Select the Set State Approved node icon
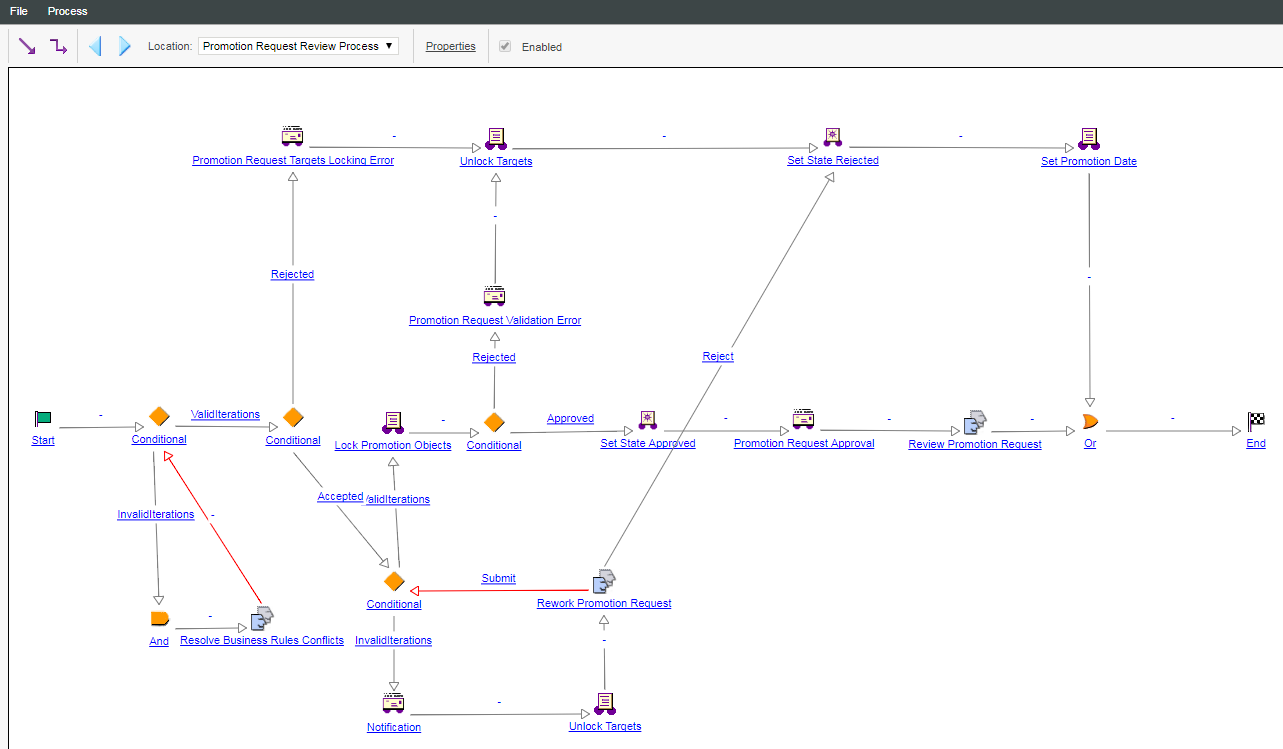This screenshot has width=1283, height=749. 648,421
